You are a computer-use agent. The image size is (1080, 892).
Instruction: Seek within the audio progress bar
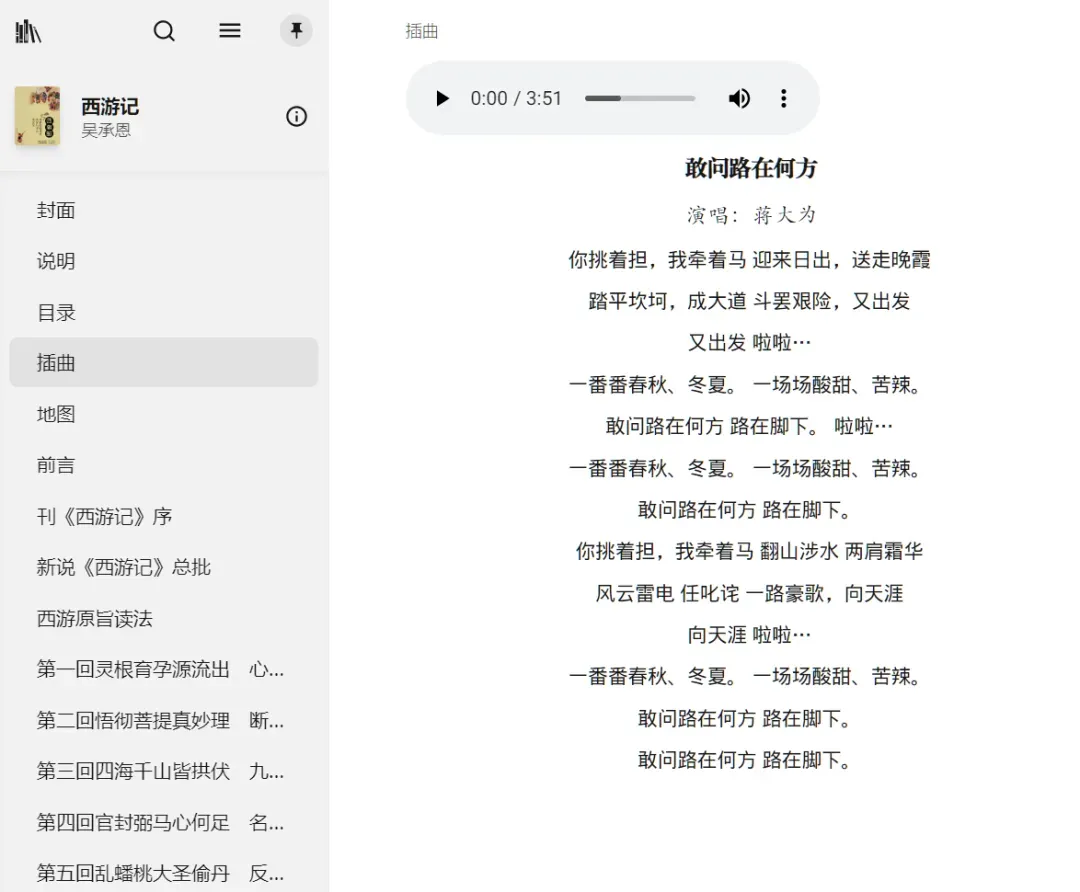(640, 98)
